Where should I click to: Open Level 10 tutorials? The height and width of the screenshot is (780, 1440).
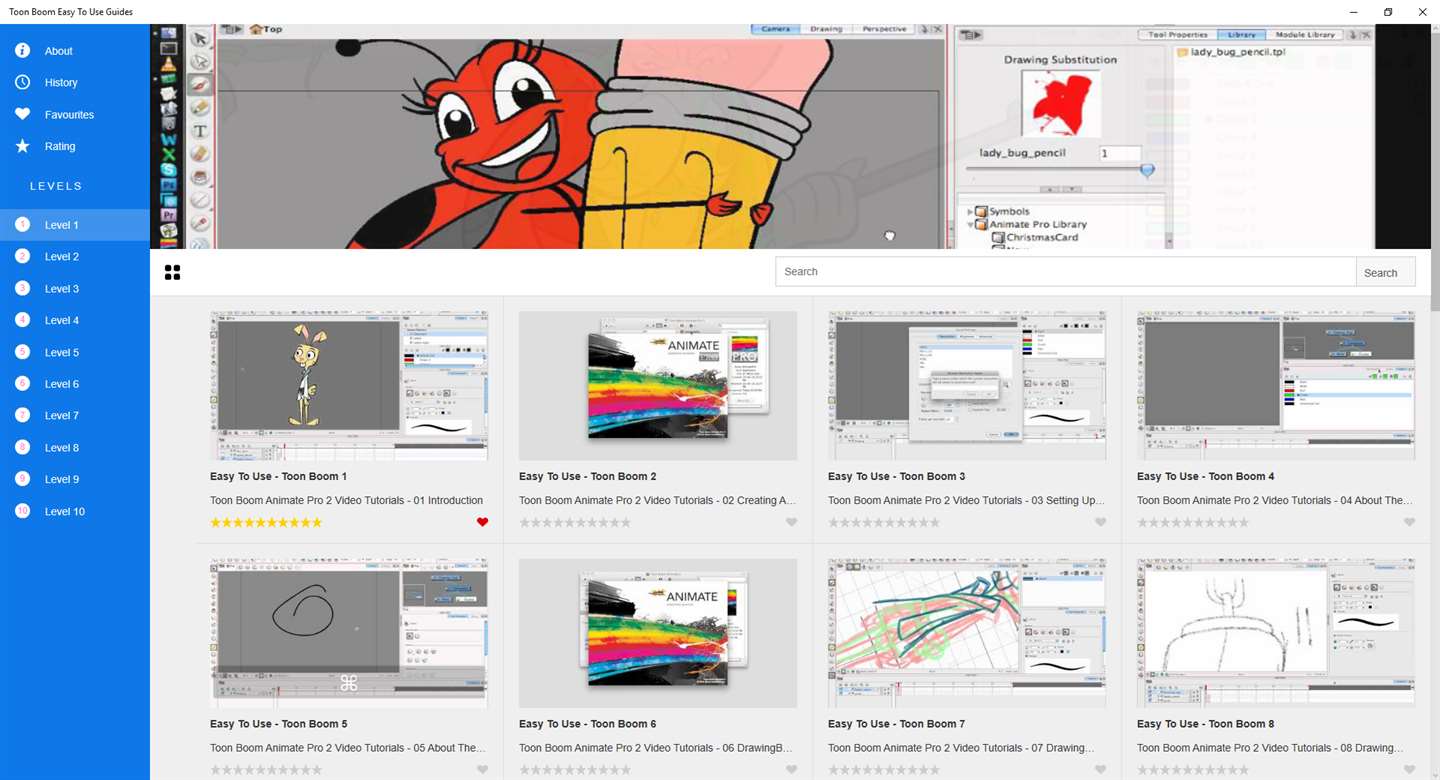pyautogui.click(x=75, y=512)
